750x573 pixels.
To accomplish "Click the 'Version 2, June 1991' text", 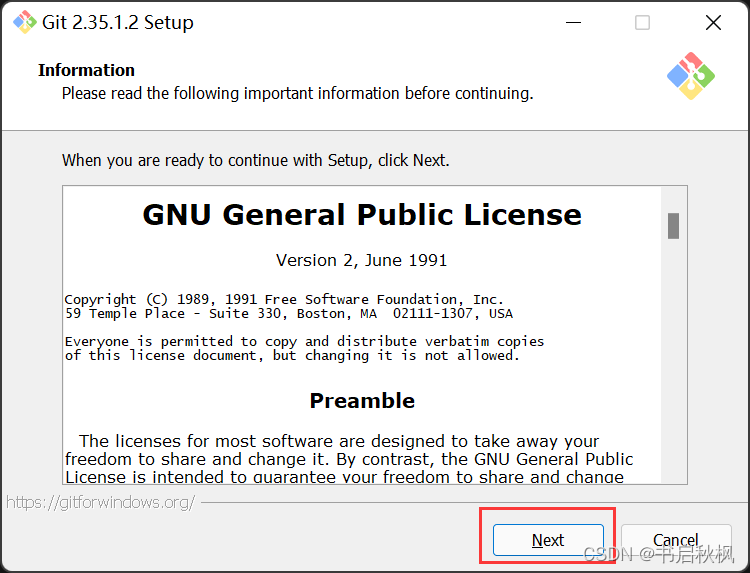I will point(362,260).
